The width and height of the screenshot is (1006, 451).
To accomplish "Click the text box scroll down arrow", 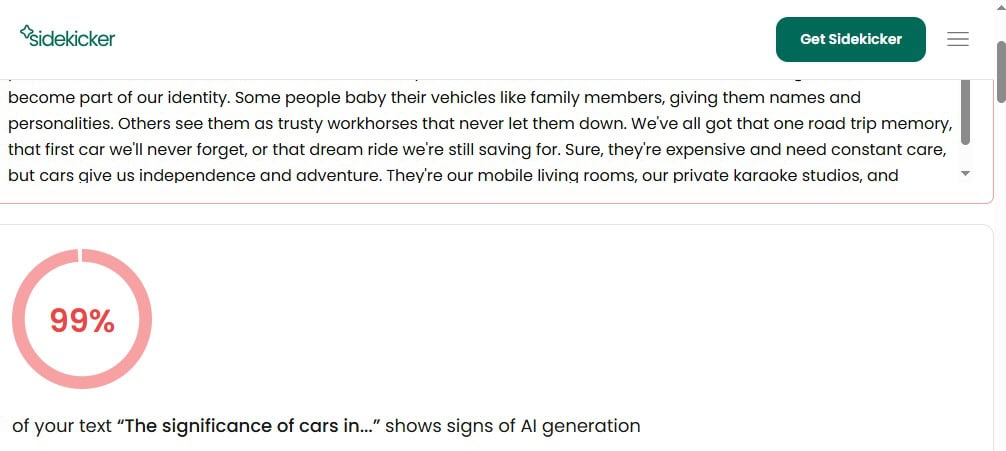I will coord(965,173).
